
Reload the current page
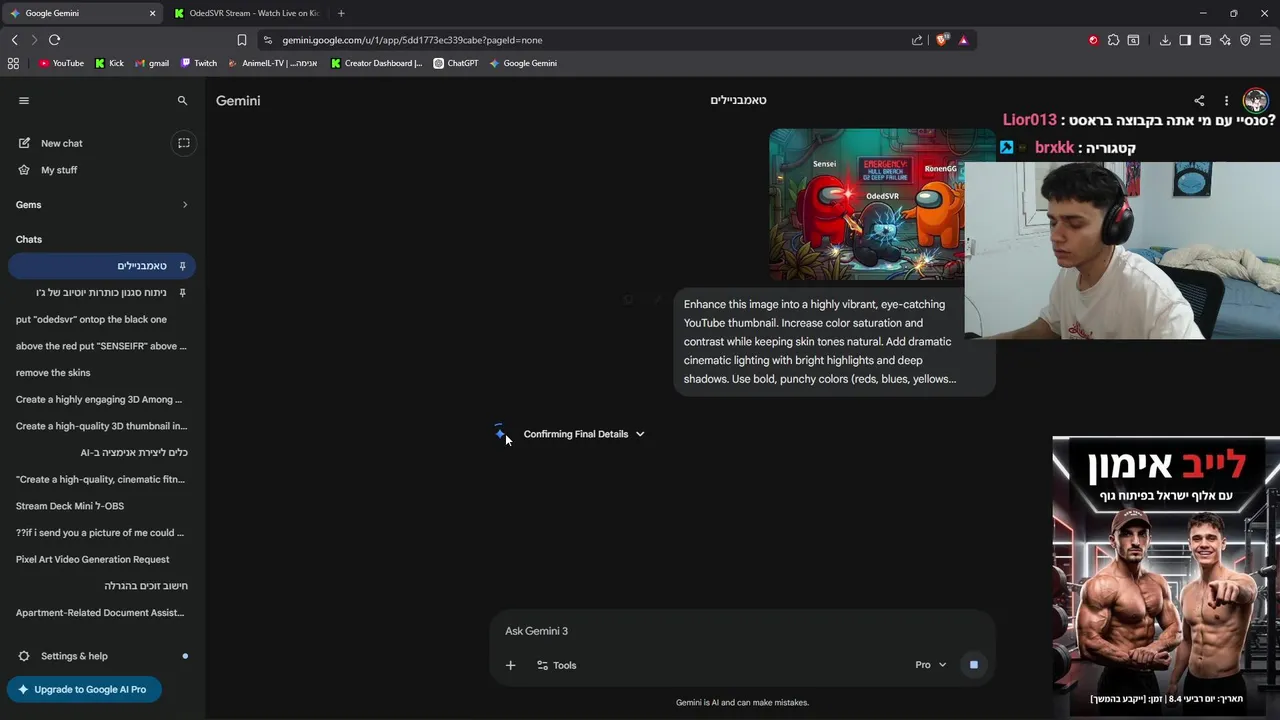click(54, 40)
